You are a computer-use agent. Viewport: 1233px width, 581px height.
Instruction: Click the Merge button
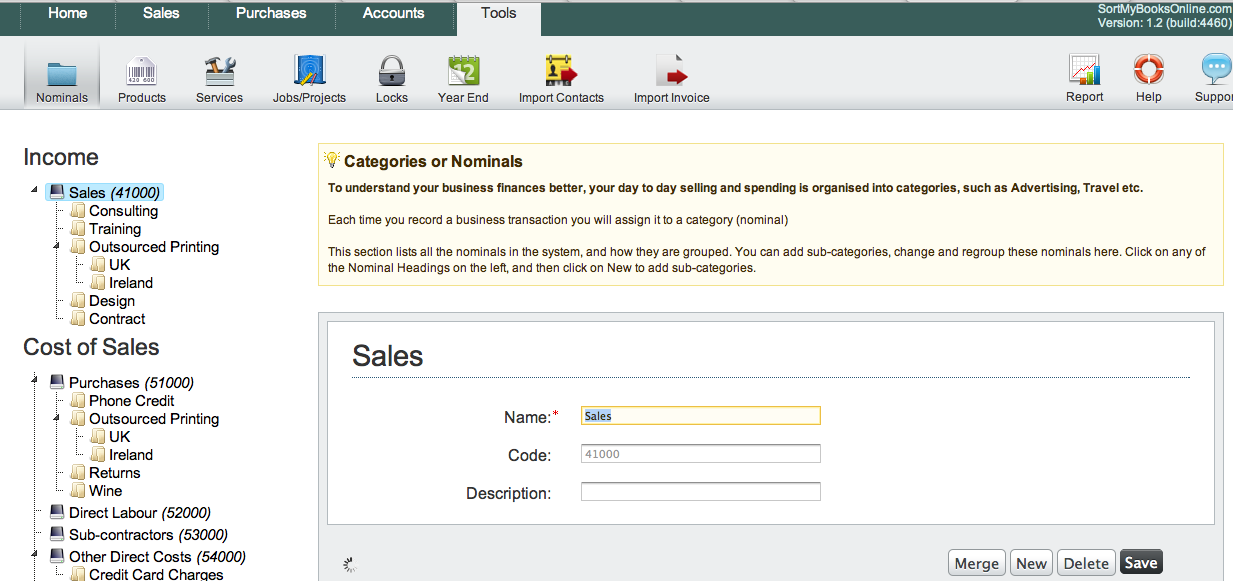tap(976, 563)
